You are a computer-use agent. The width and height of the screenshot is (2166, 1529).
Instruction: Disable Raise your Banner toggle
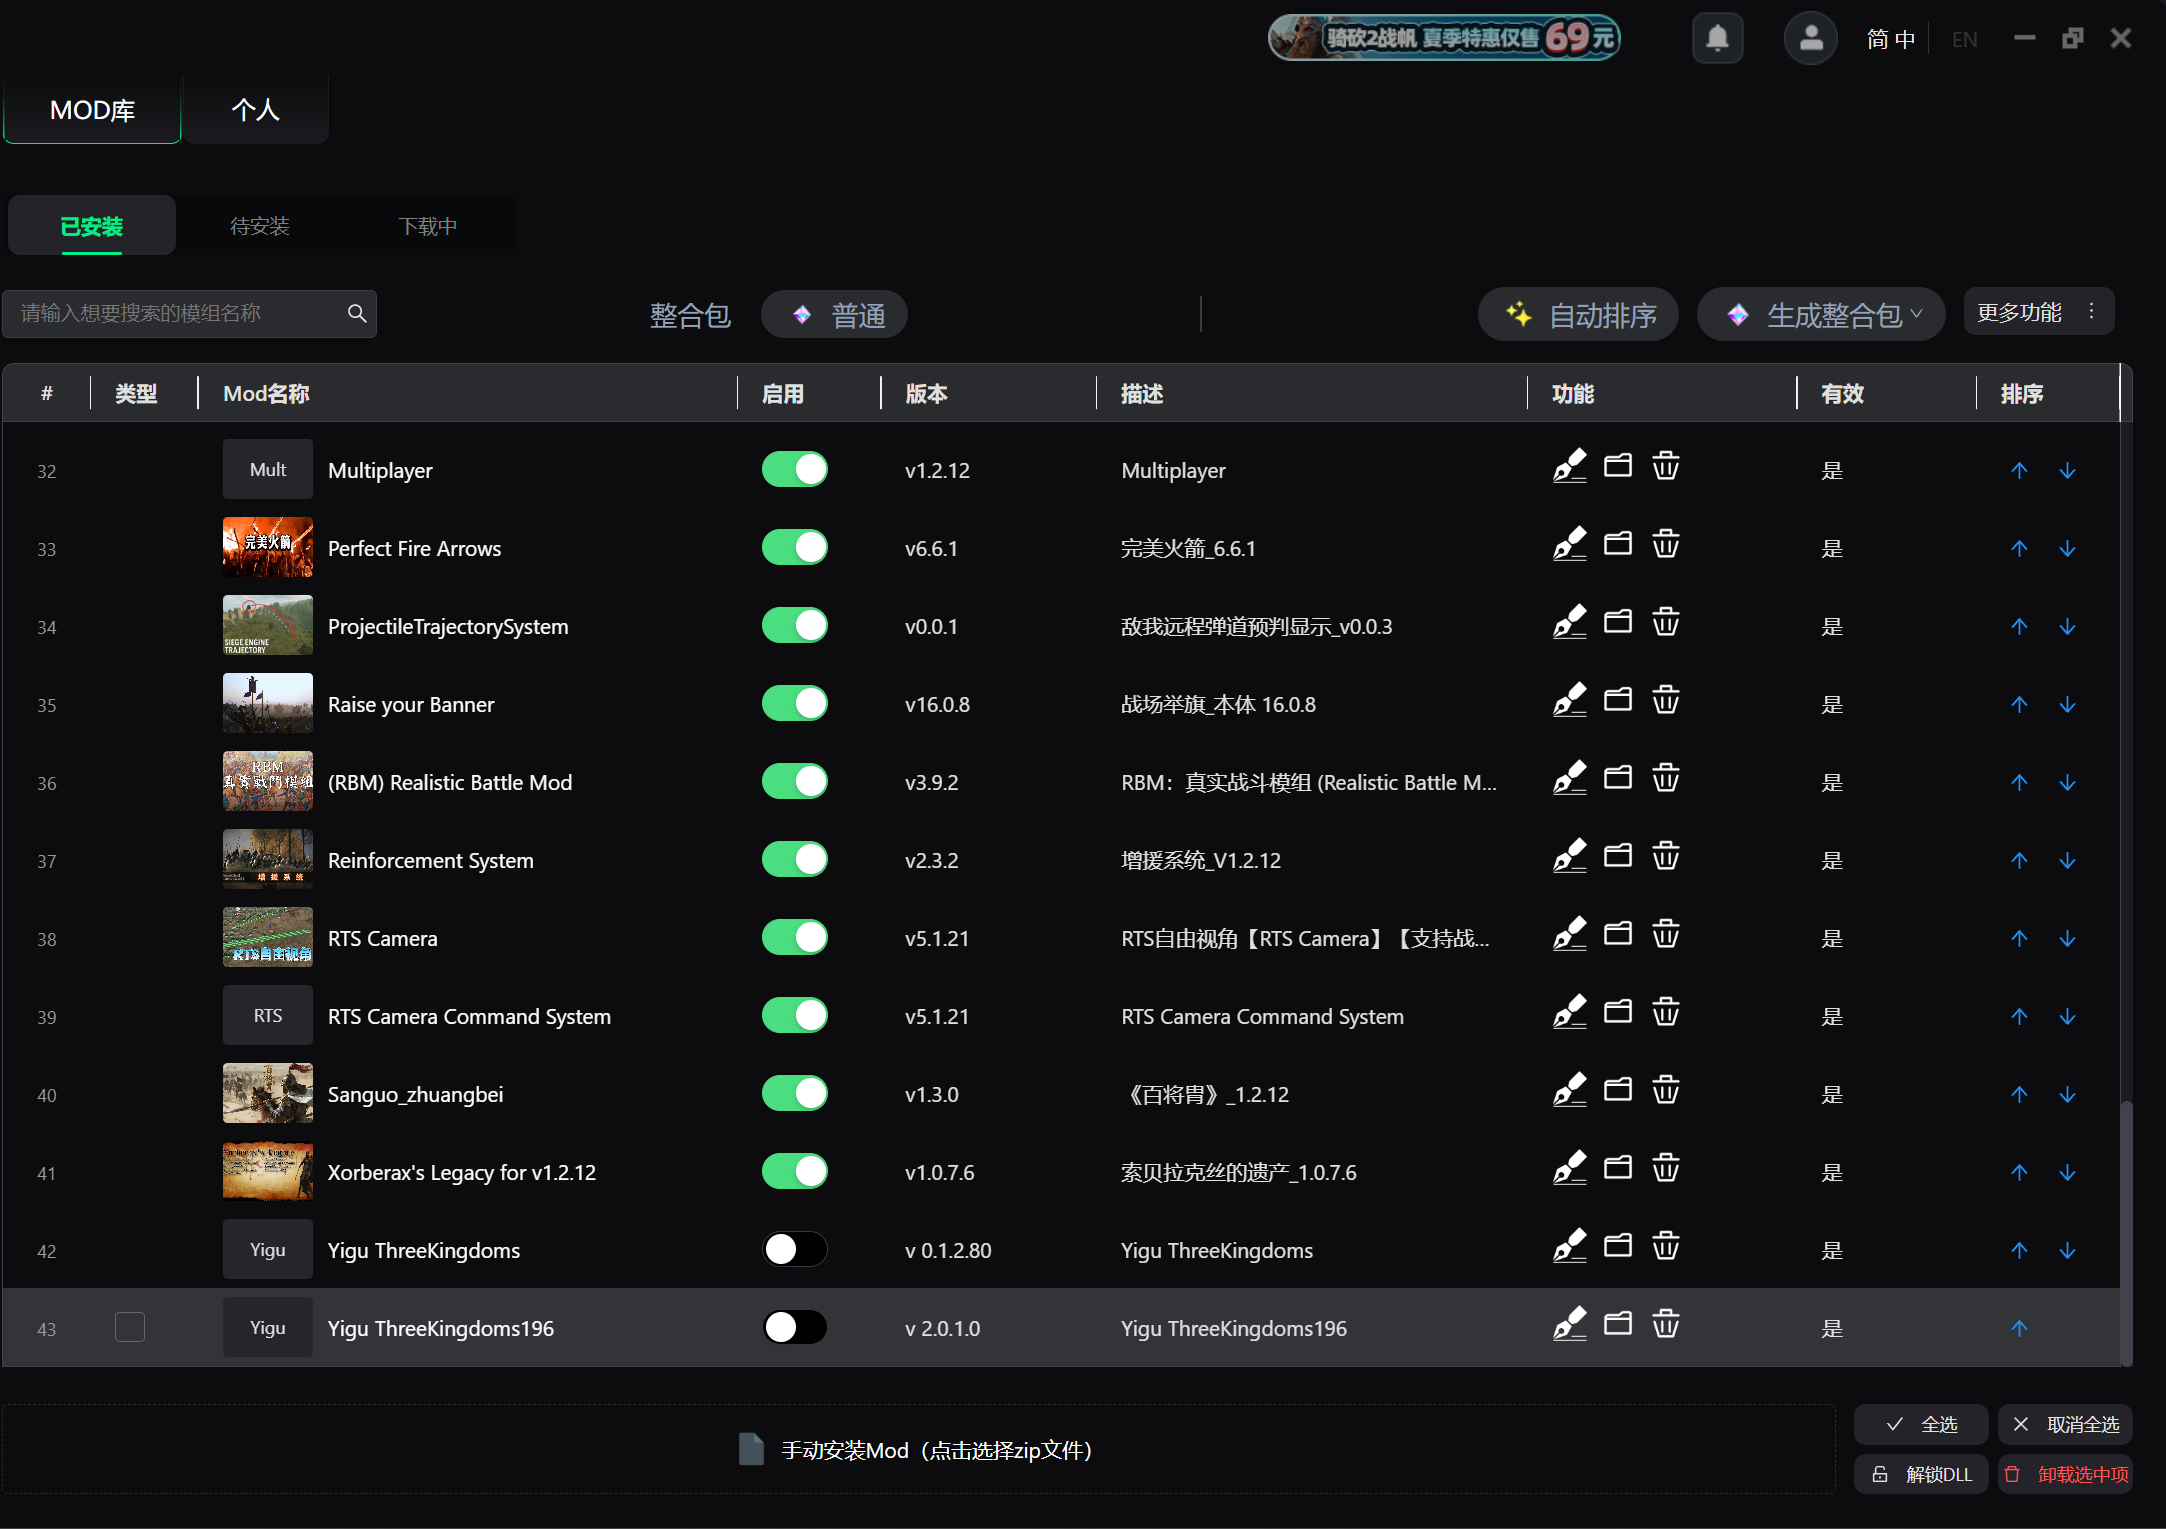(x=795, y=704)
